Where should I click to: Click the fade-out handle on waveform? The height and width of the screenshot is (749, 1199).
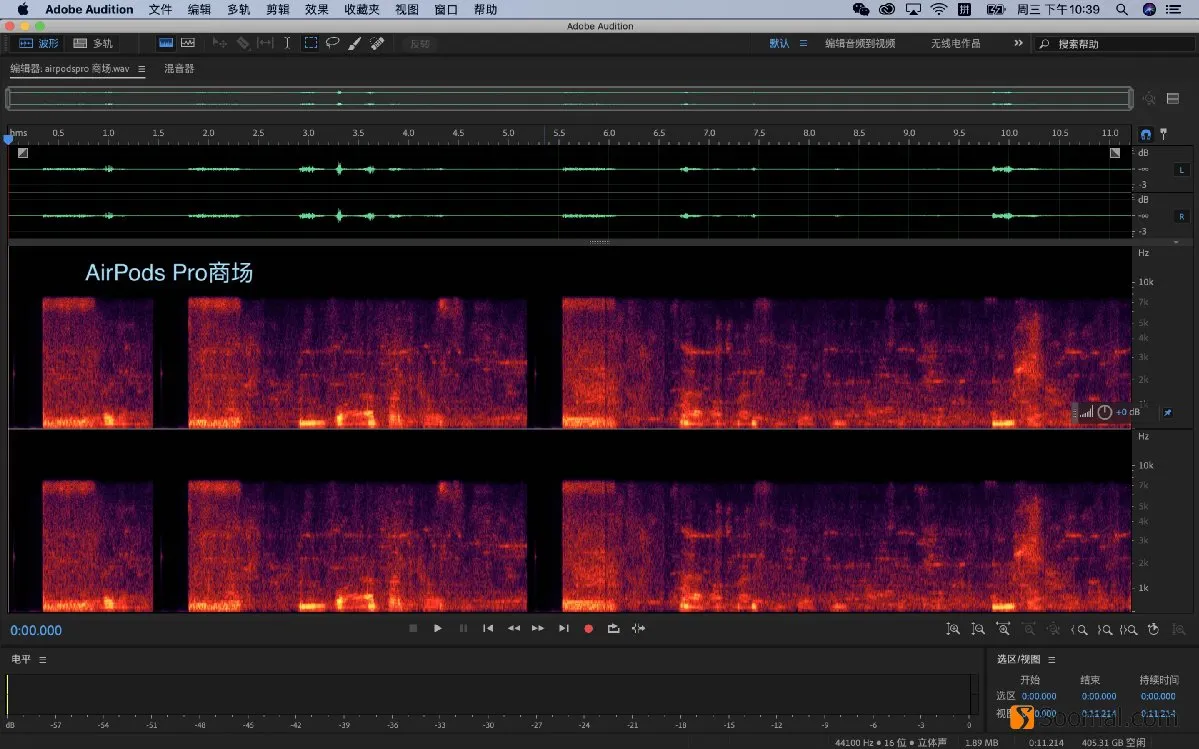(1115, 153)
